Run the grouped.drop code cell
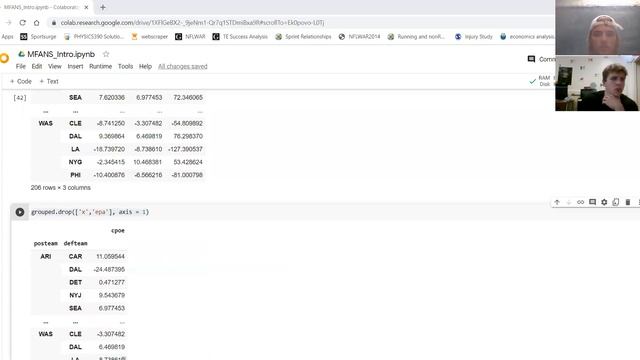Image resolution: width=640 pixels, height=360 pixels. [20, 212]
